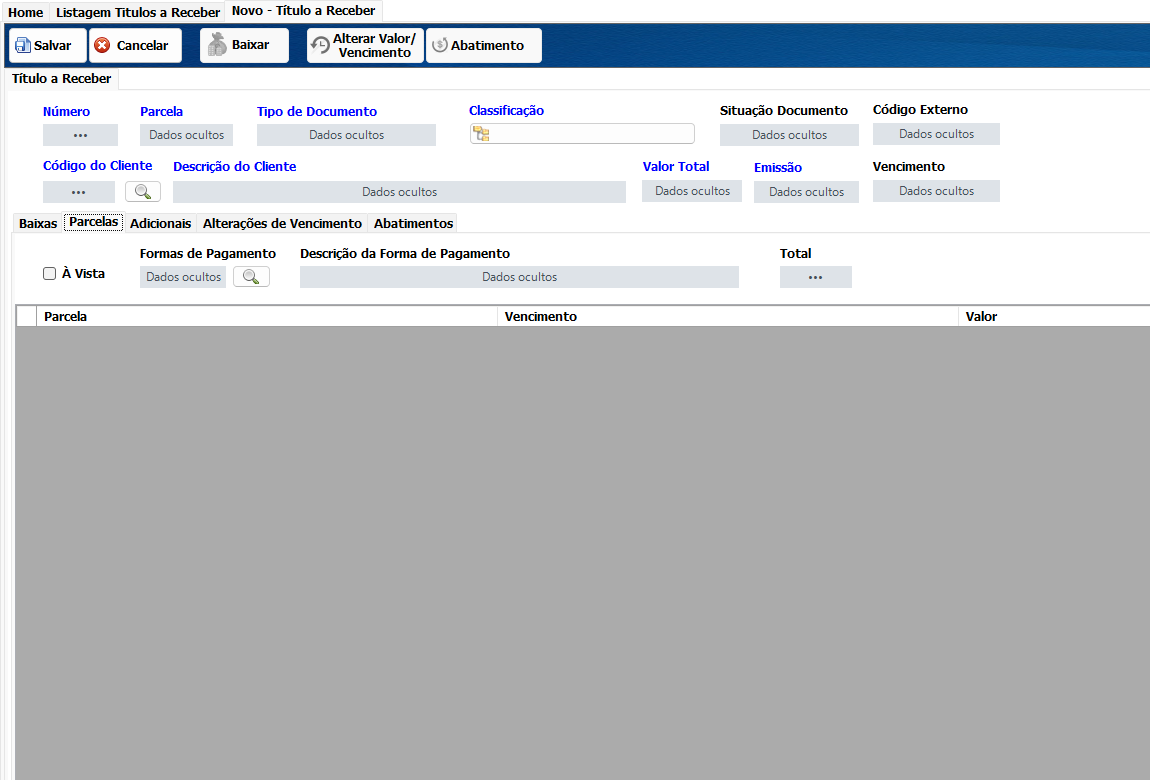Select the Novo - Título a Receber tab
This screenshot has width=1150, height=780.
click(x=304, y=11)
